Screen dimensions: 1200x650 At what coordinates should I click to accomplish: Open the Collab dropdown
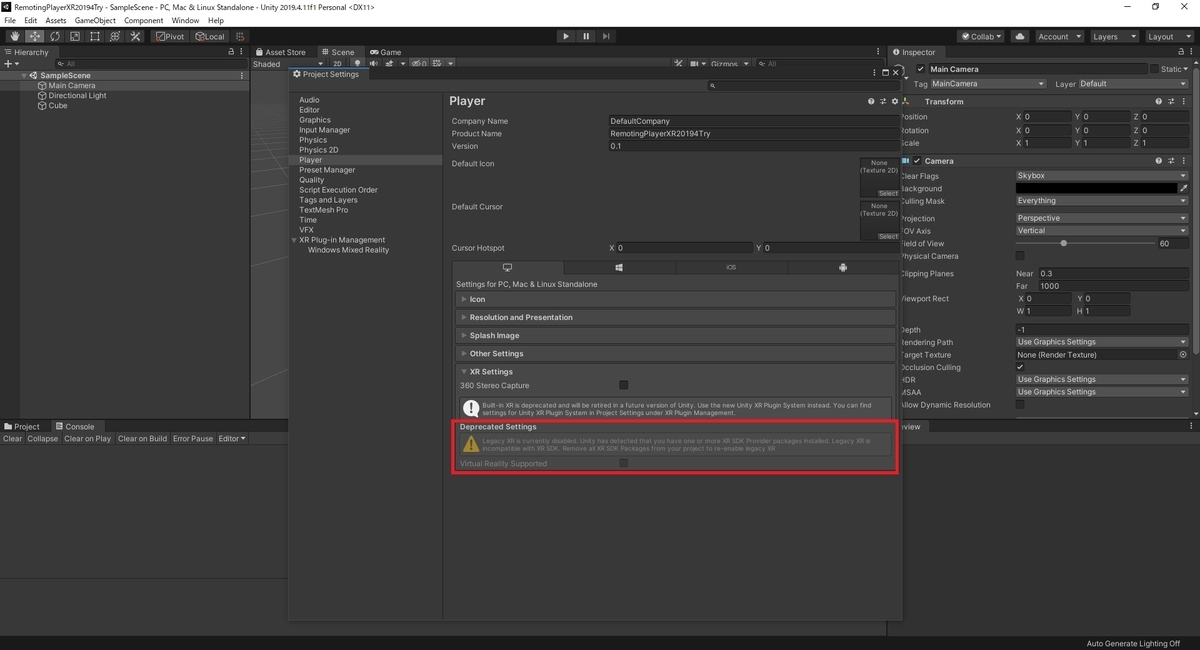982,36
